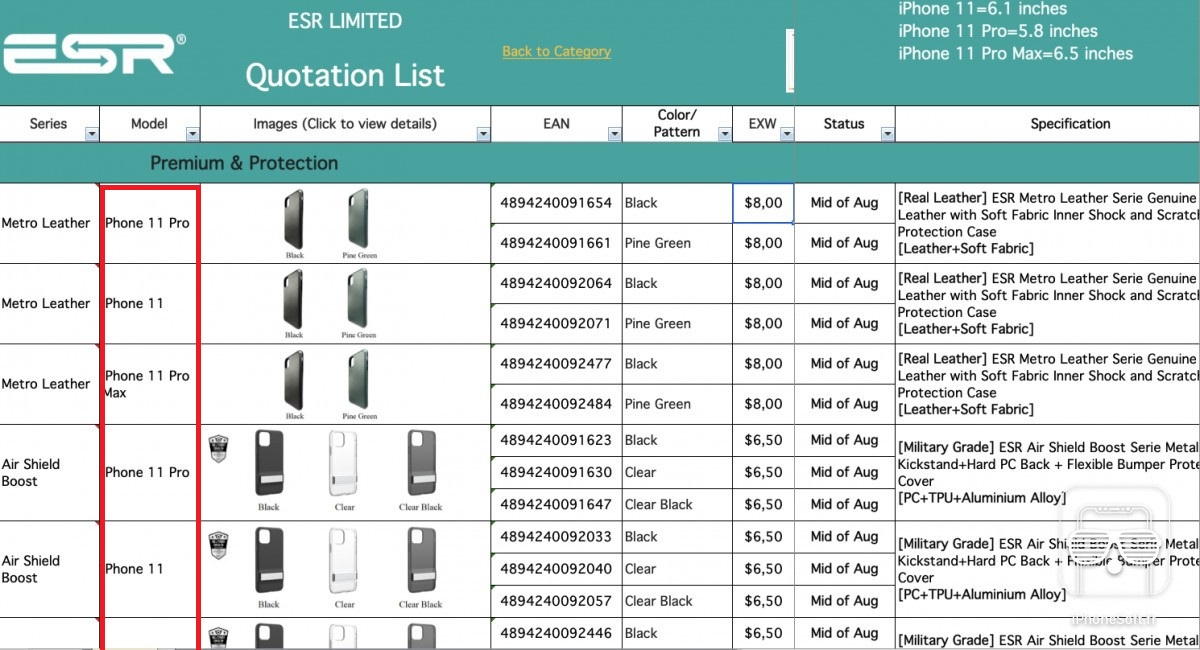Open the Color/Pattern filter dropdown

pos(724,133)
